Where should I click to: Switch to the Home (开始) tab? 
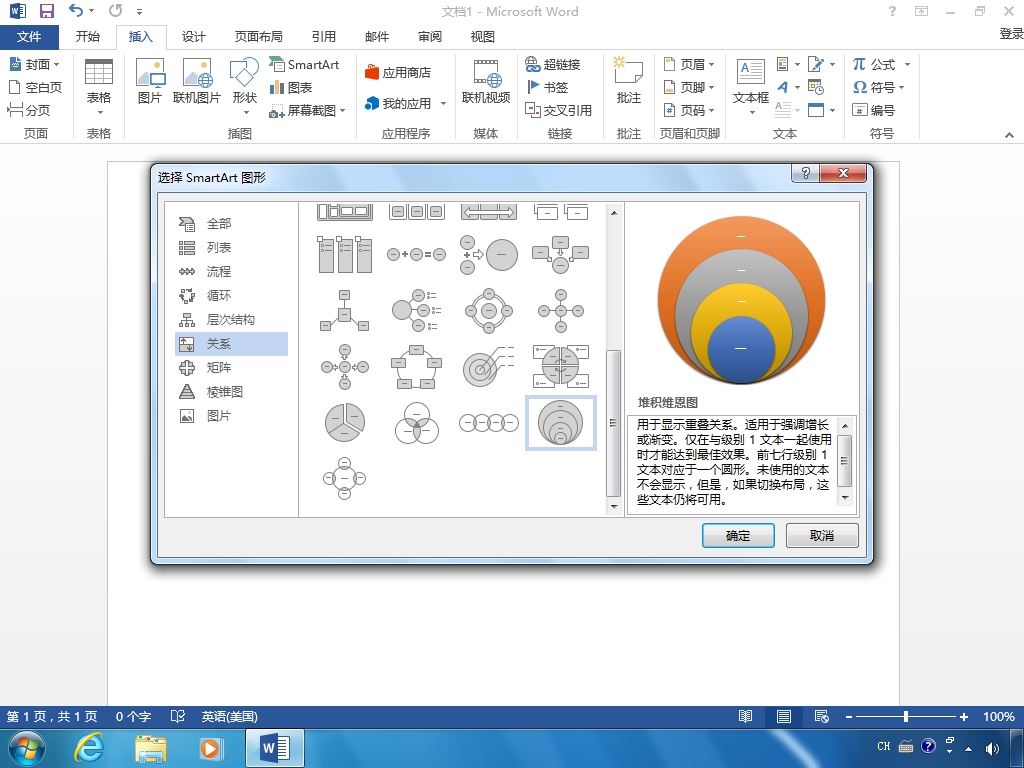(x=88, y=37)
